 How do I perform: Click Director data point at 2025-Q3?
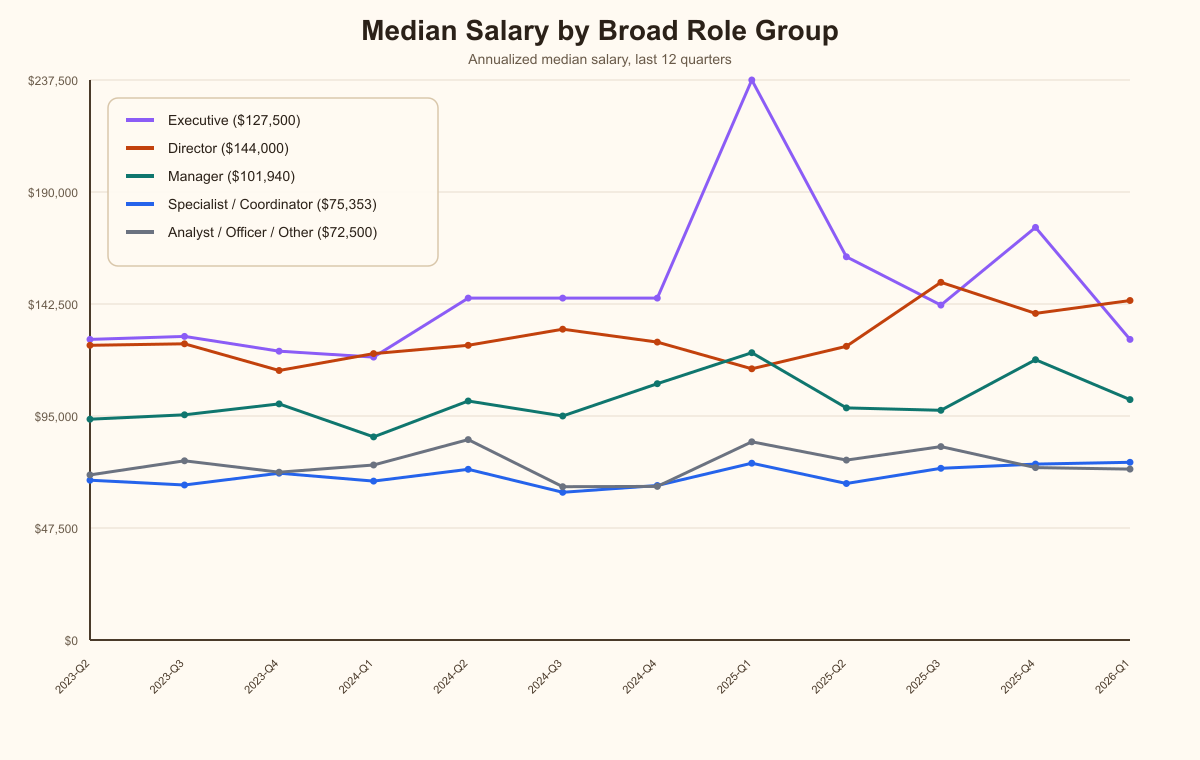[x=941, y=282]
